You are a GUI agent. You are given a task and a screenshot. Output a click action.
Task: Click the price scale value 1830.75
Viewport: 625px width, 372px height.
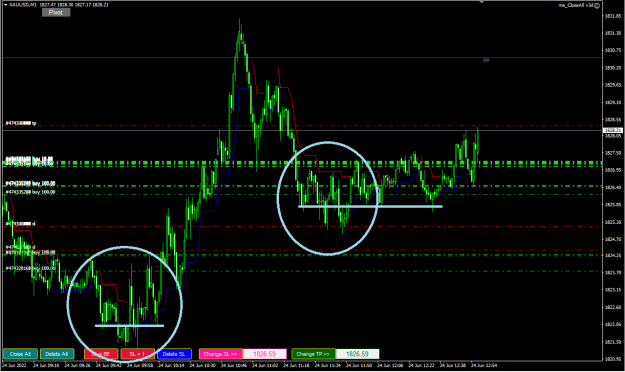[613, 50]
